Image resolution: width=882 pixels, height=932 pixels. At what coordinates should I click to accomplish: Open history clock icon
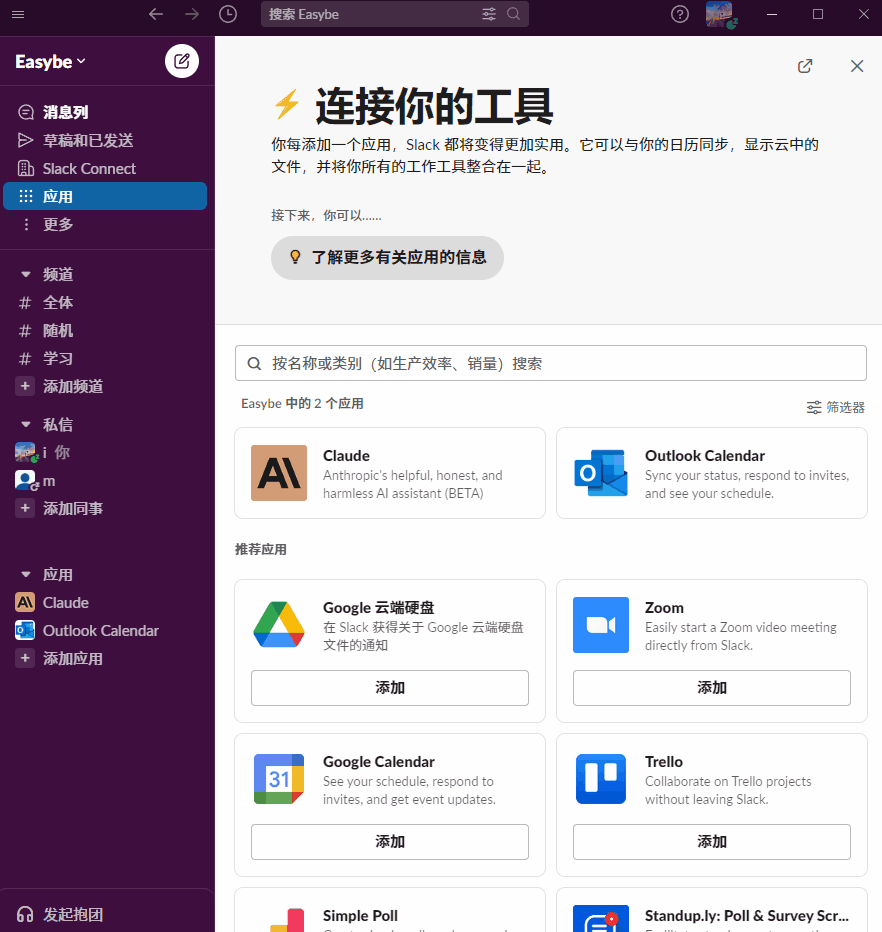(x=228, y=14)
